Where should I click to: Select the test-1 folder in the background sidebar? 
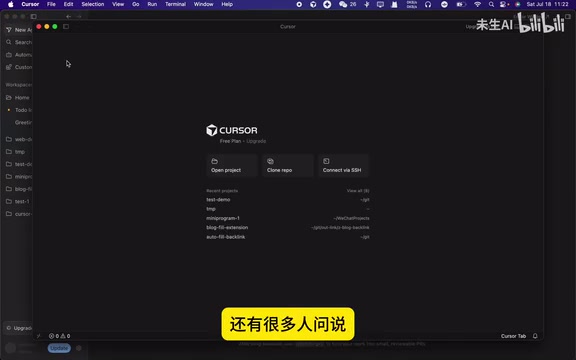pyautogui.click(x=18, y=201)
